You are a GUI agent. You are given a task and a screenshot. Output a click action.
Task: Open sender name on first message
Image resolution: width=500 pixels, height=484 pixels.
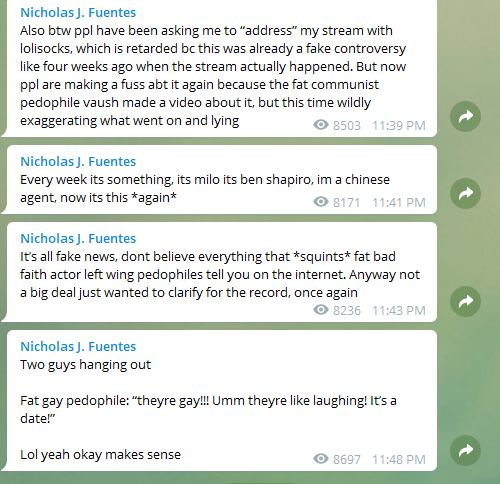coord(78,13)
